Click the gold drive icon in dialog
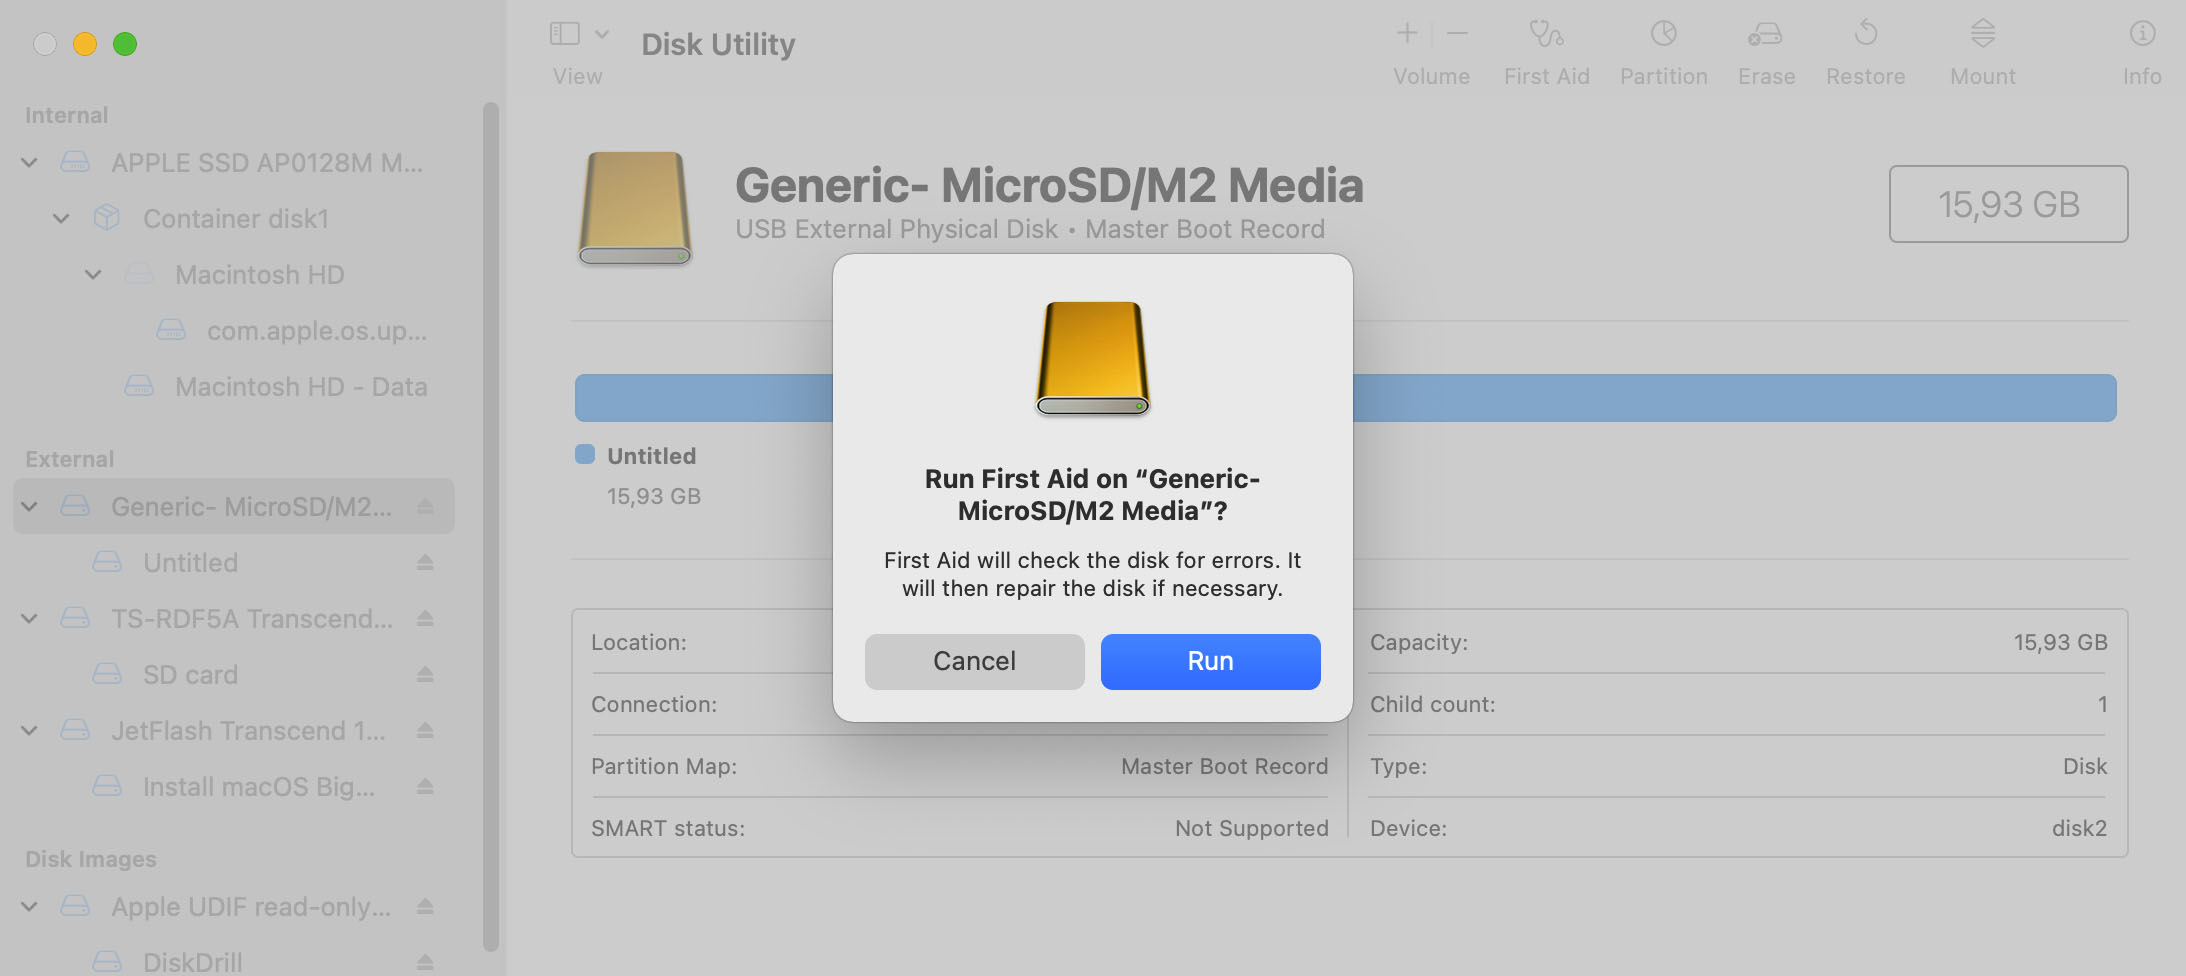This screenshot has height=976, width=2186. coord(1092,358)
